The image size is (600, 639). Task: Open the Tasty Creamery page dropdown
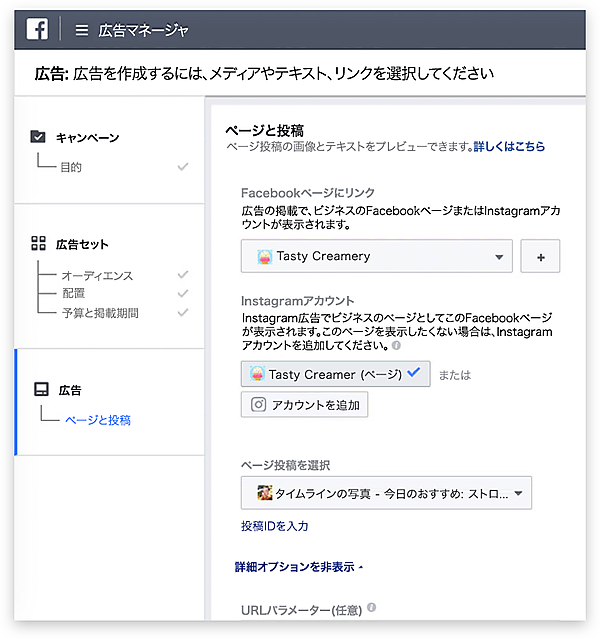(376, 256)
